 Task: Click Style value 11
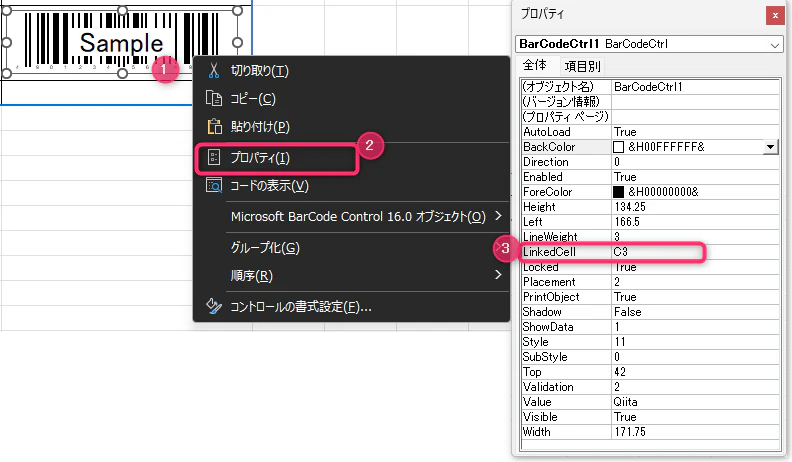coord(620,342)
